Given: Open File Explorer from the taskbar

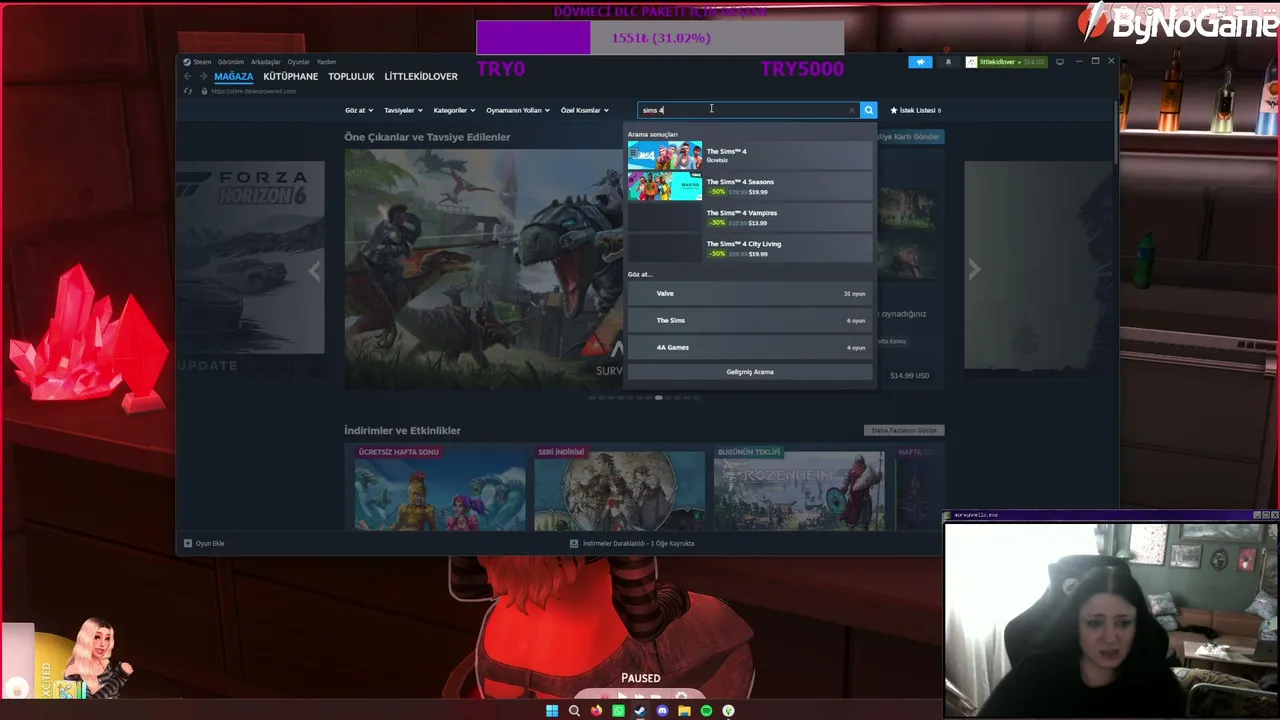Looking at the screenshot, I should (684, 711).
